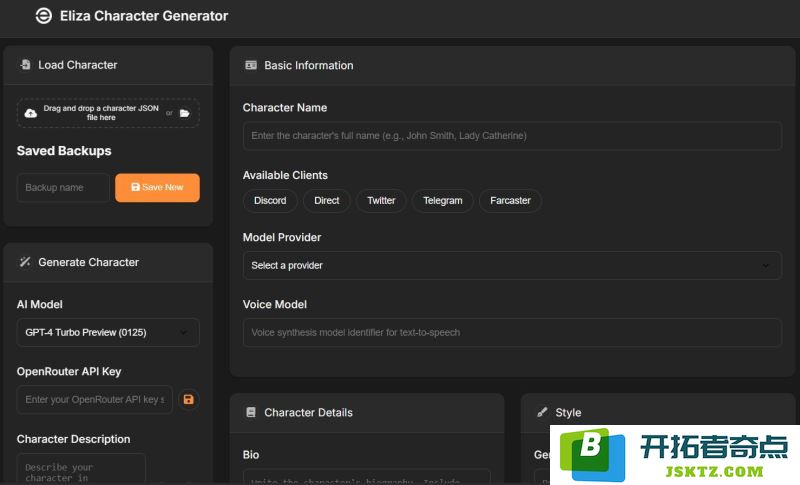Click the Basic Information card icon
This screenshot has width=800, height=485.
pos(251,65)
